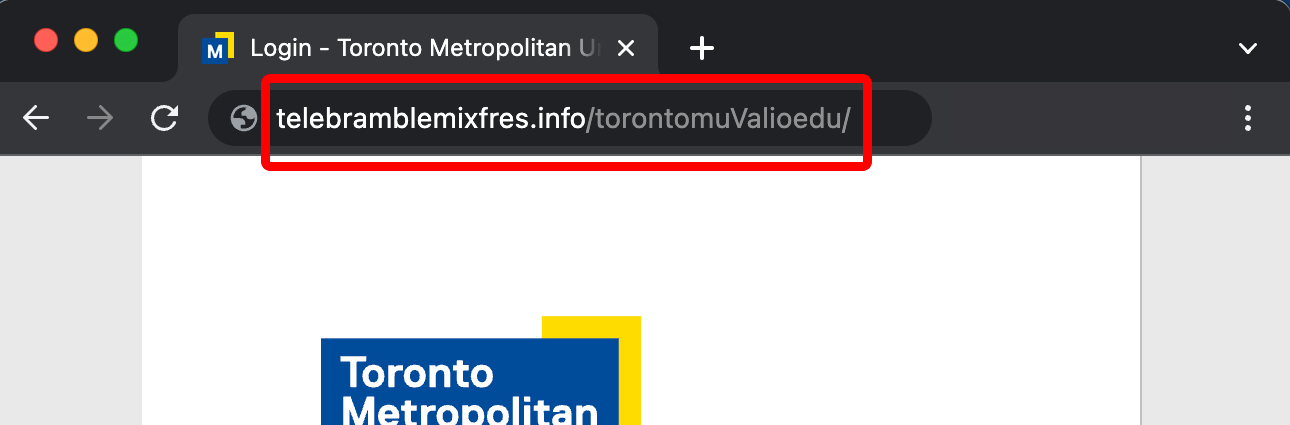The height and width of the screenshot is (425, 1290).
Task: Minimize the window with the yellow button
Action: (86, 40)
